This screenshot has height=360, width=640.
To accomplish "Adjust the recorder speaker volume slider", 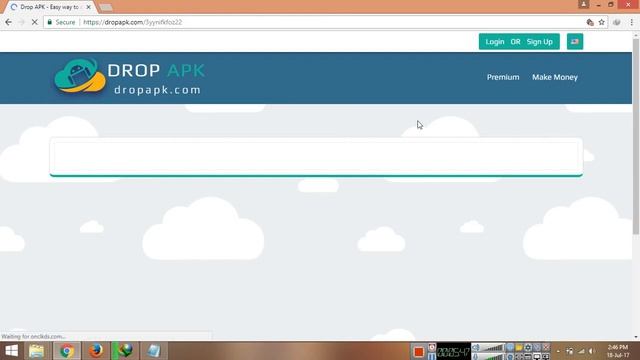I will [493, 348].
